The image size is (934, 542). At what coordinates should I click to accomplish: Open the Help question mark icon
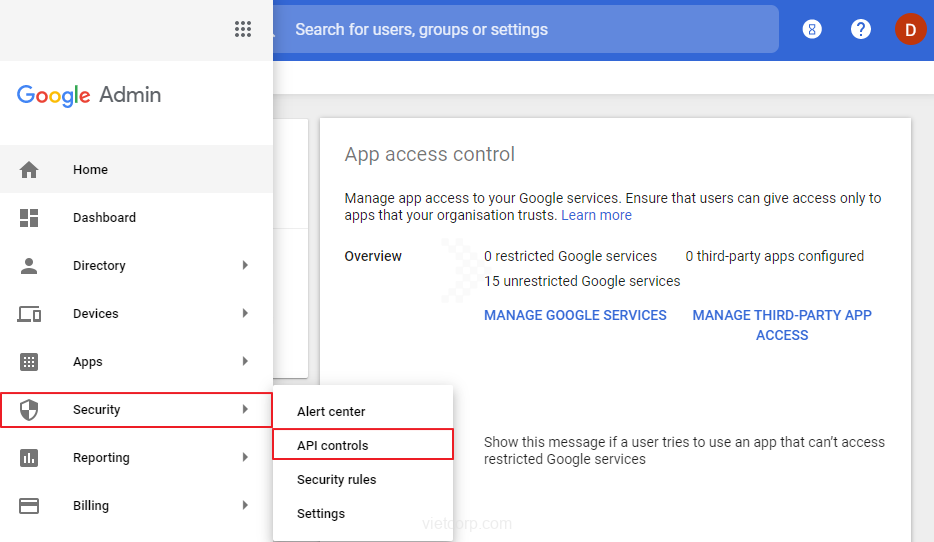point(861,29)
